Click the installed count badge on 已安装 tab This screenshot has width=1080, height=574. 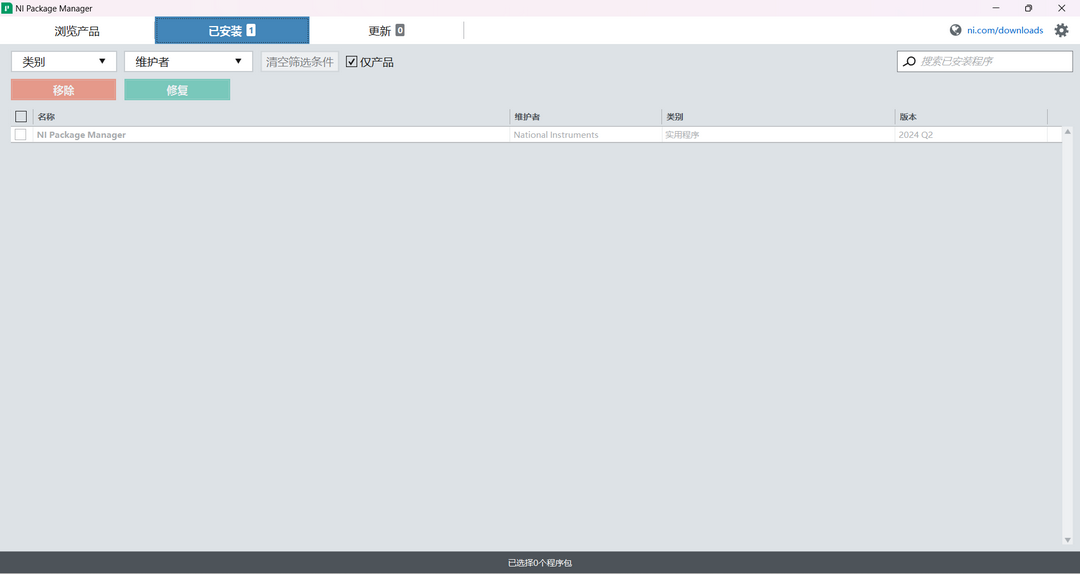tap(251, 31)
